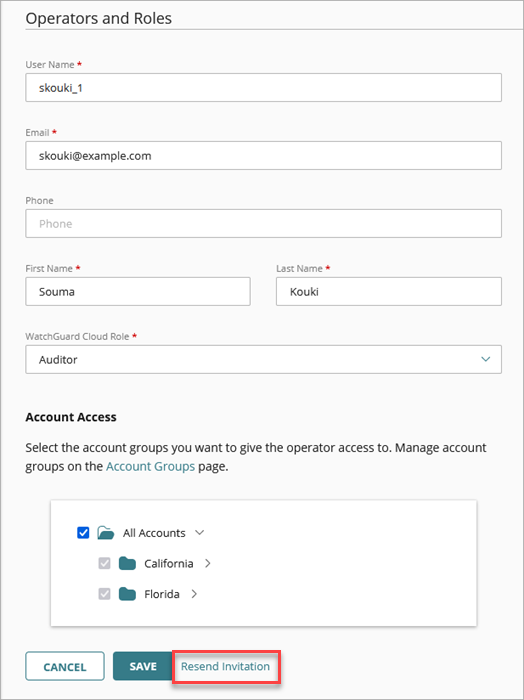The image size is (524, 700).
Task: Click the California folder icon
Action: pos(127,563)
